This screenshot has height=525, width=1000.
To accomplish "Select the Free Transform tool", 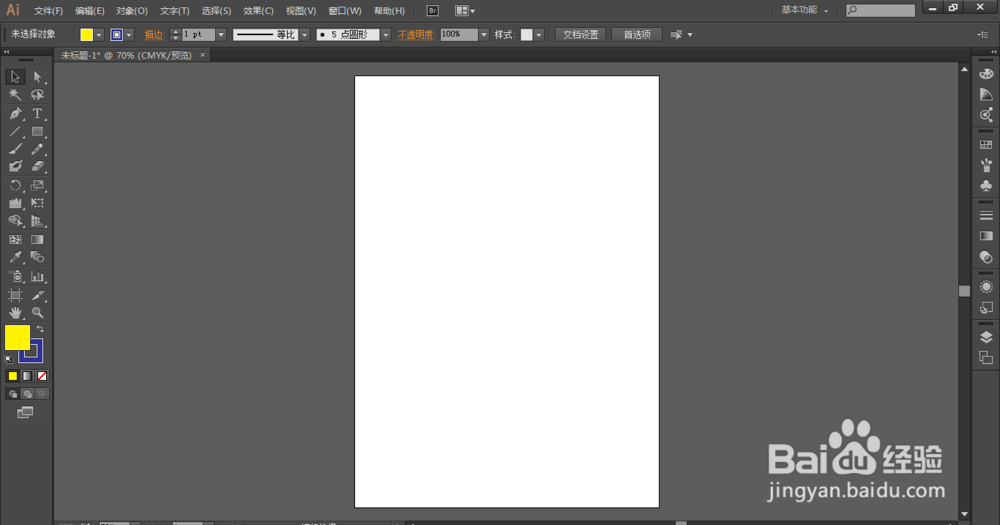I will click(37, 203).
